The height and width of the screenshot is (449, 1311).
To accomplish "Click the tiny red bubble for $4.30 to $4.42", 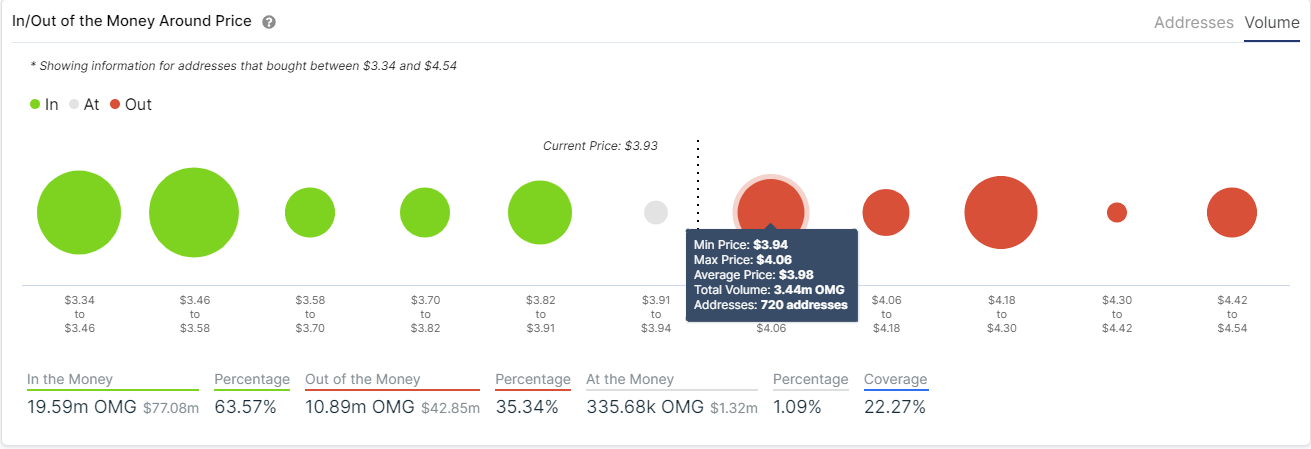I will 1117,213.
